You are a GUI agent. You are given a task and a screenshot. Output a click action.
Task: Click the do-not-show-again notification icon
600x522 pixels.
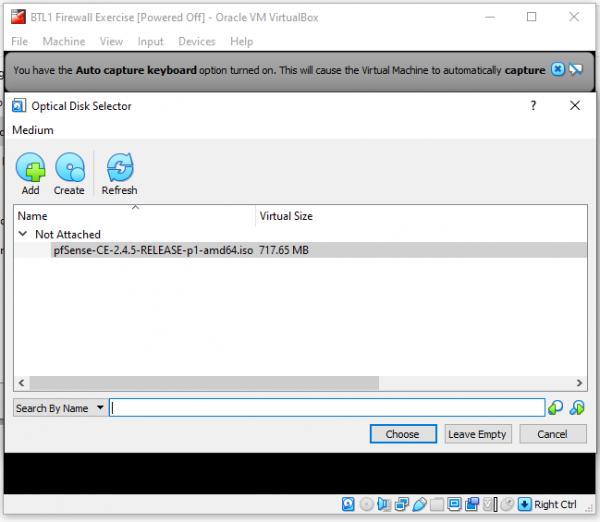(x=576, y=69)
